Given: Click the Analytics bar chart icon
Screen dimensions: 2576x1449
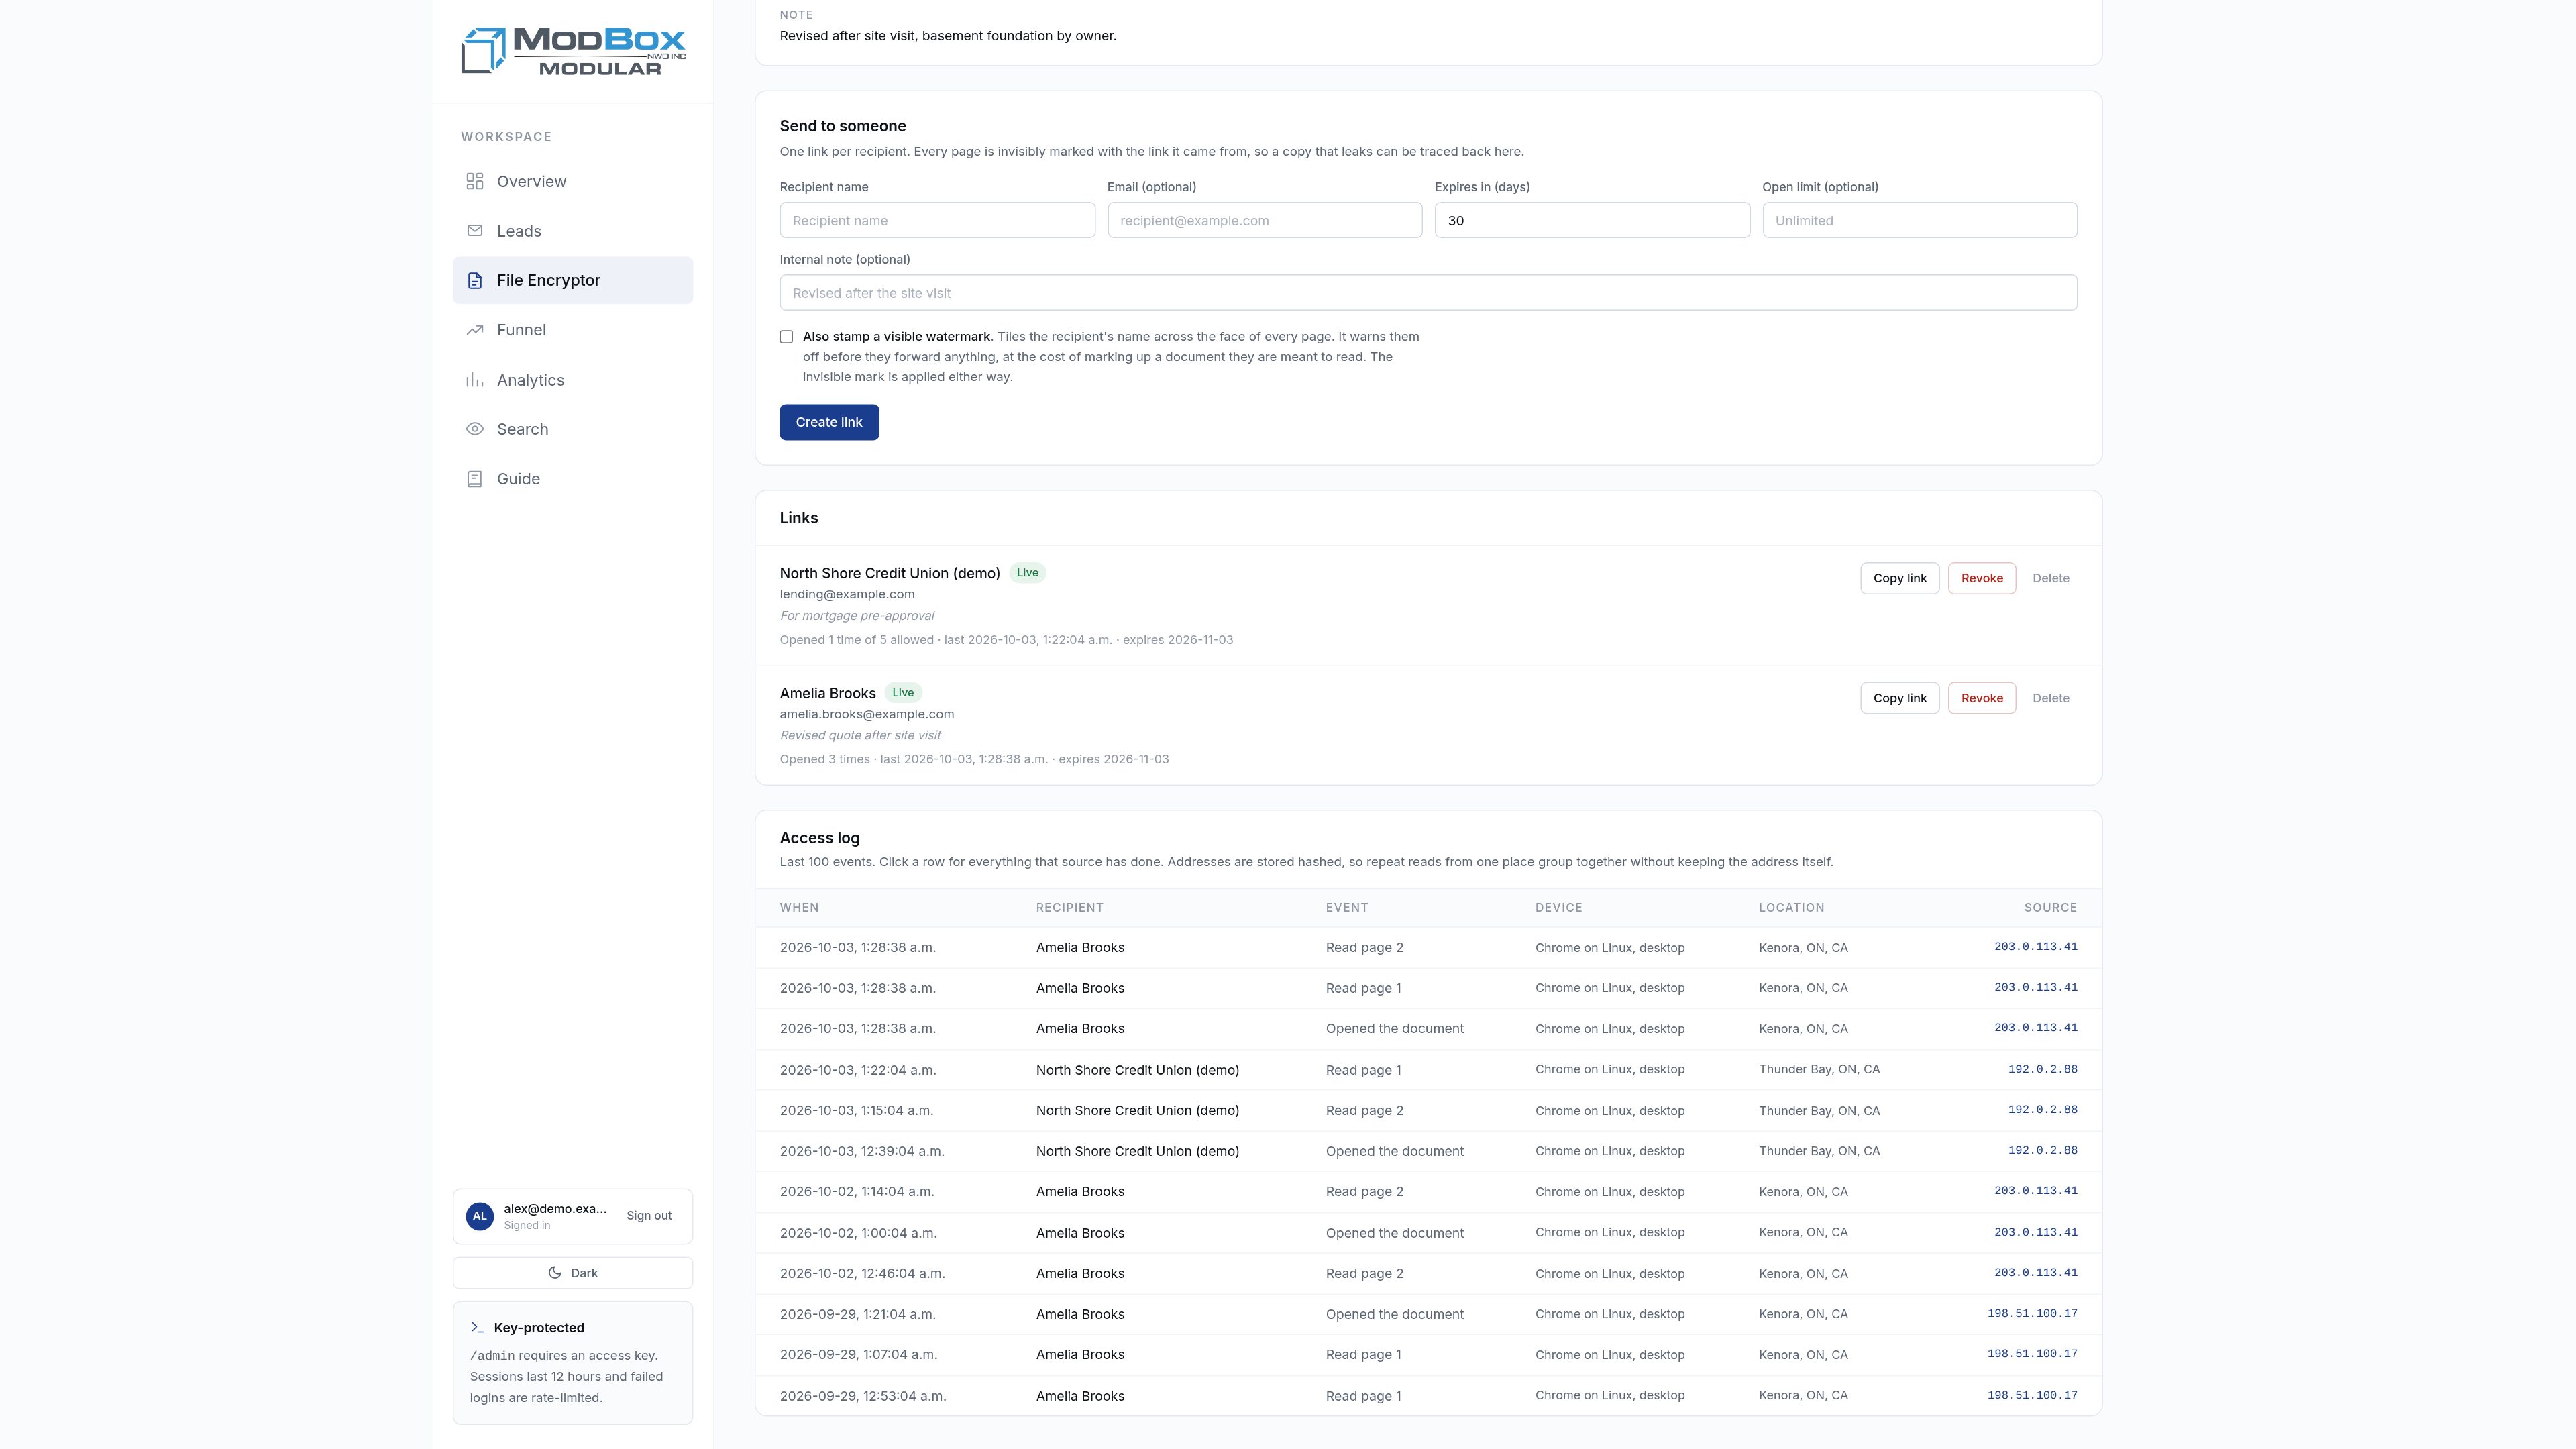Looking at the screenshot, I should click(475, 380).
